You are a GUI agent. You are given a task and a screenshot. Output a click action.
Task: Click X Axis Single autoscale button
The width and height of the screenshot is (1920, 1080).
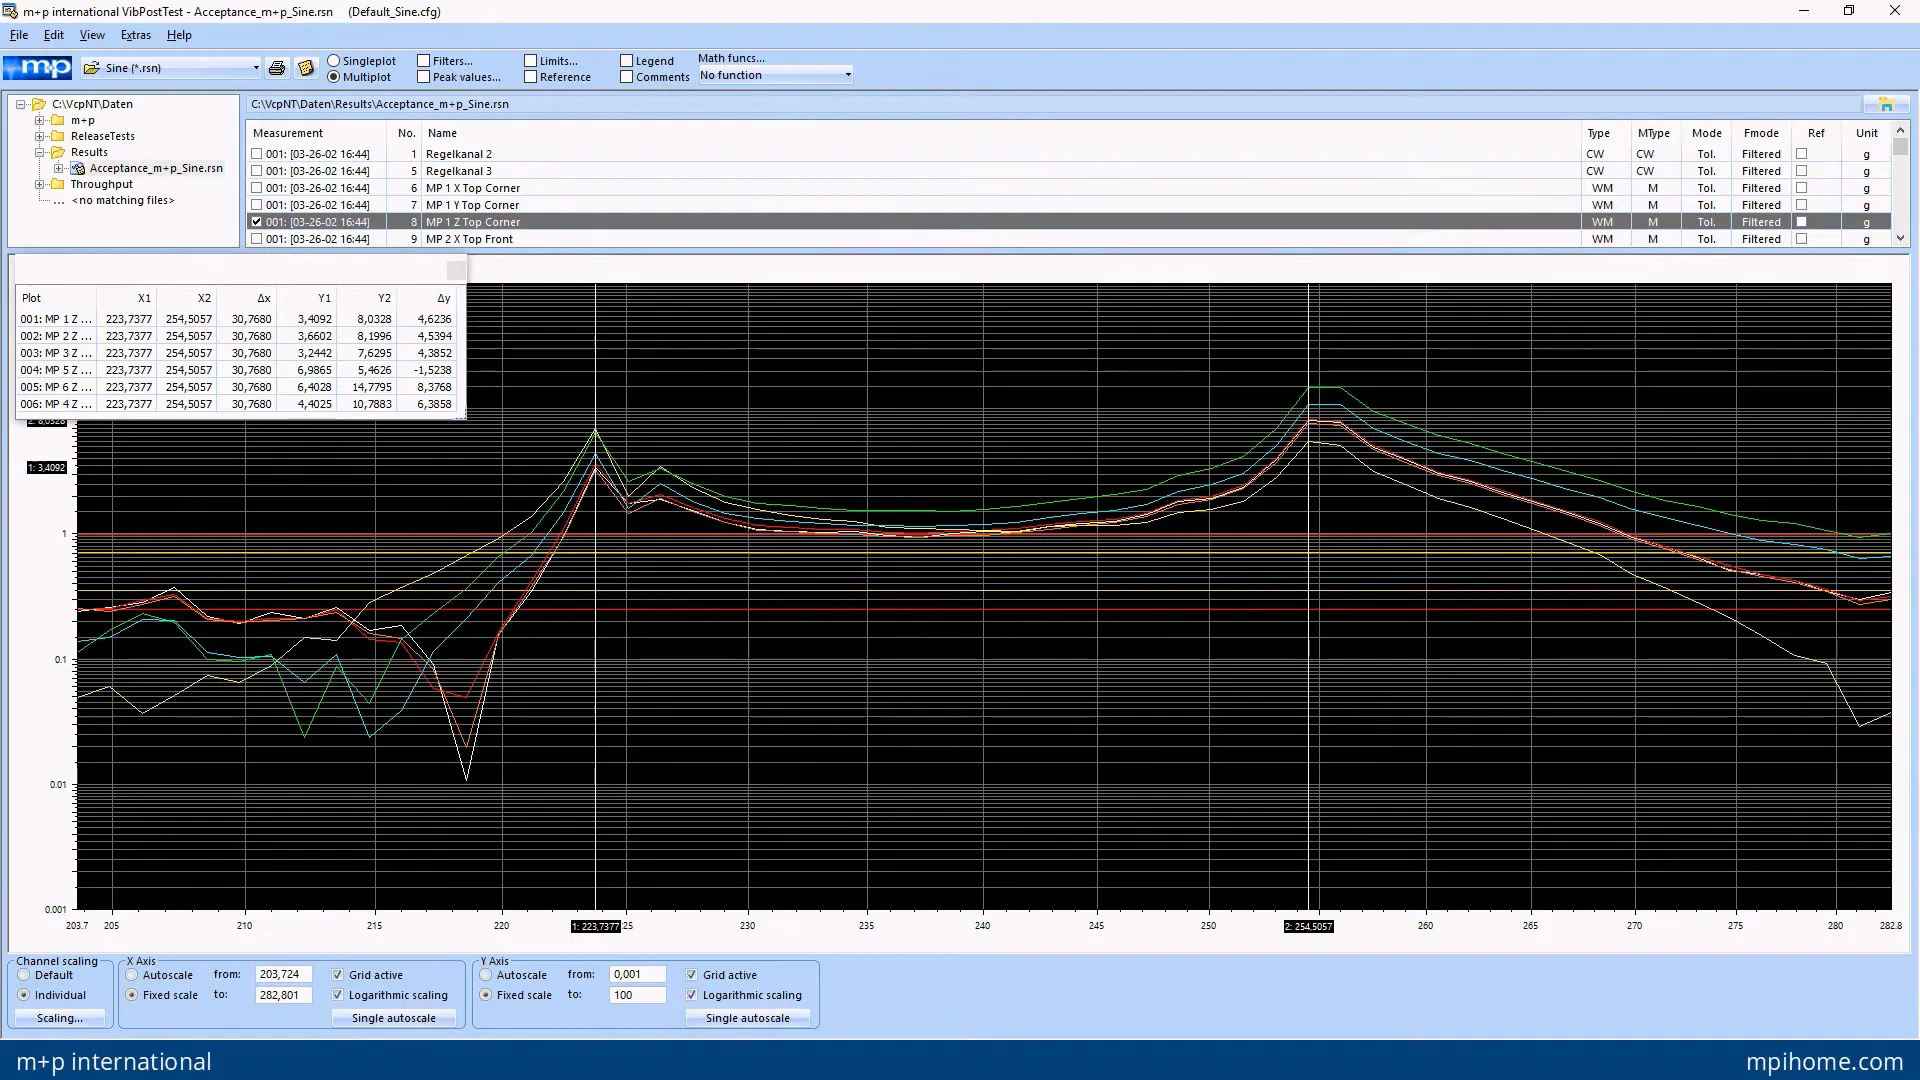click(x=394, y=1018)
